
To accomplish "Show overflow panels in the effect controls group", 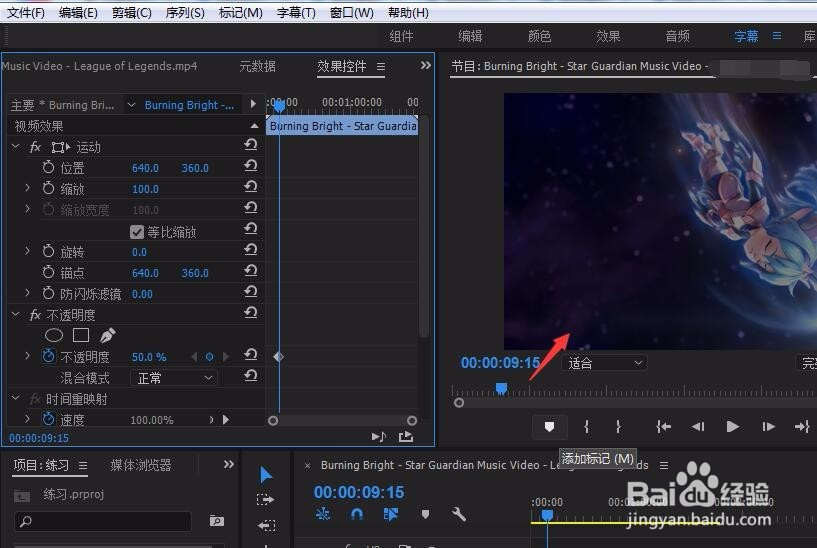I will (x=426, y=65).
